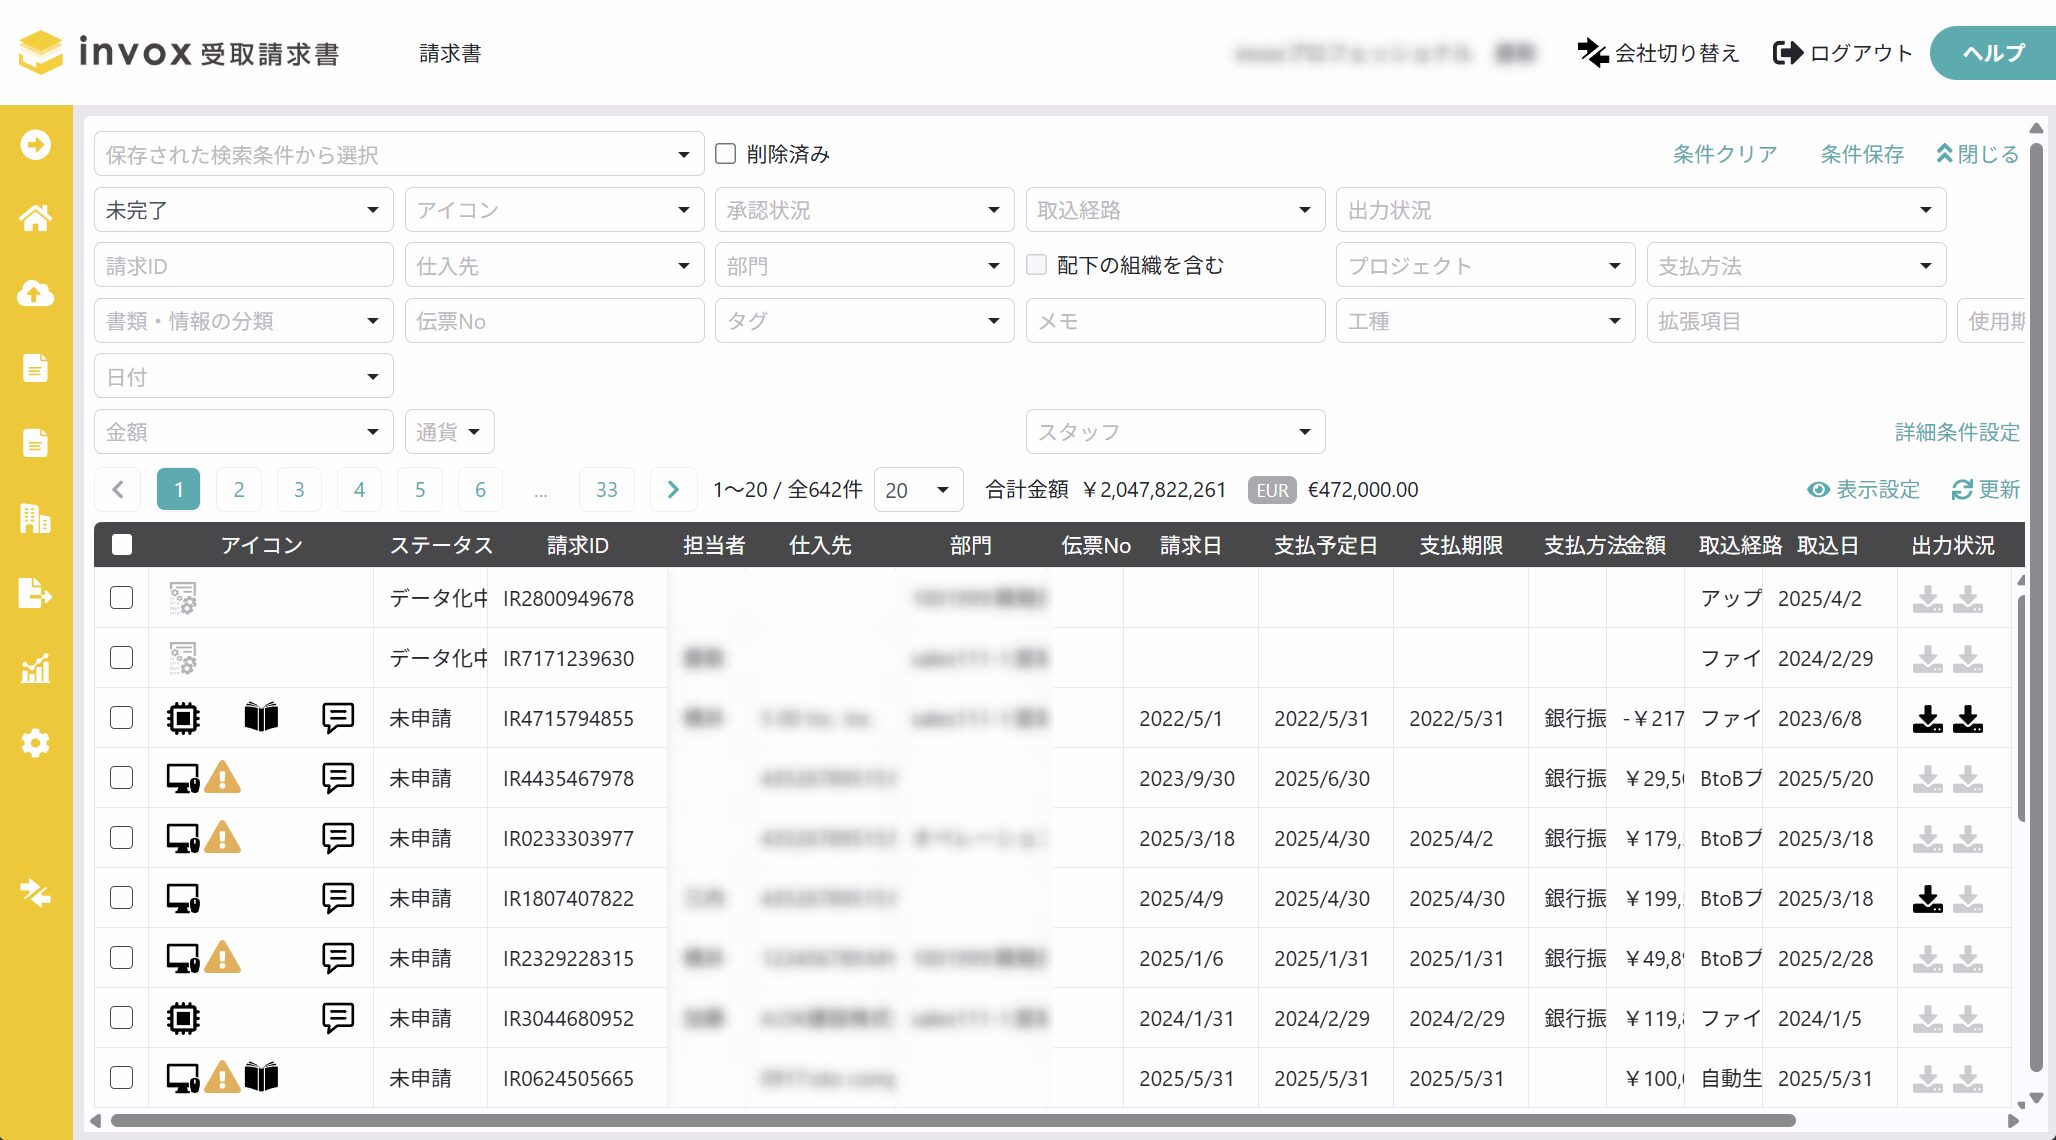This screenshot has height=1140, width=2056.
Task: Click the monitor icon for IR4435467978
Action: pyautogui.click(x=183, y=778)
